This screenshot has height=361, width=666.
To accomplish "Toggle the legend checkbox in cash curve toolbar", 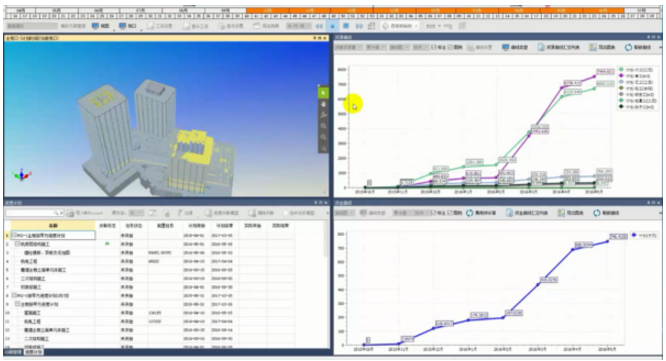I will pyautogui.click(x=450, y=213).
